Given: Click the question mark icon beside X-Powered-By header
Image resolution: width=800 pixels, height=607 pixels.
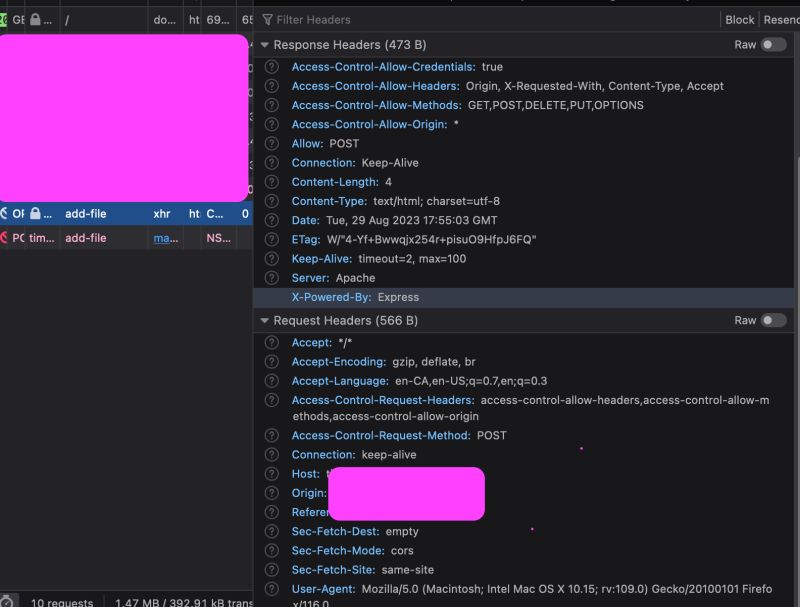Looking at the screenshot, I should point(271,297).
